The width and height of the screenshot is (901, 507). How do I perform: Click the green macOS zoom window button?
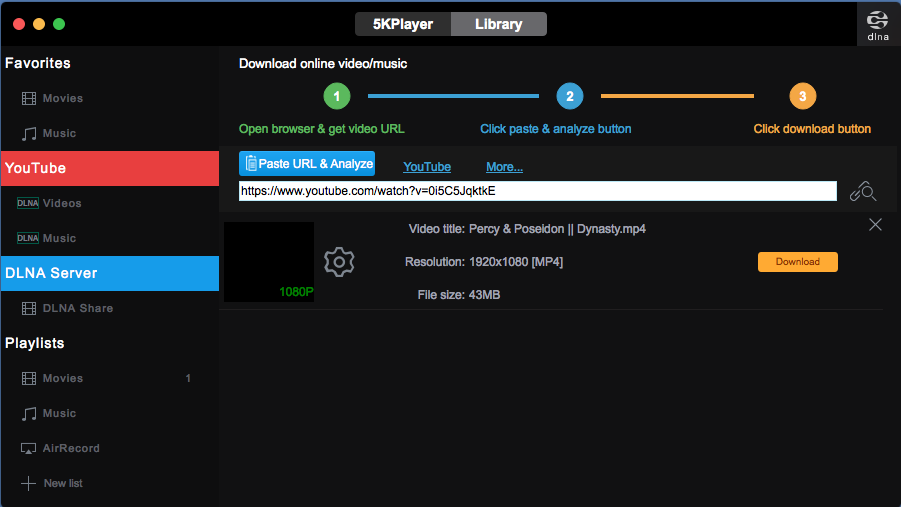(x=59, y=24)
